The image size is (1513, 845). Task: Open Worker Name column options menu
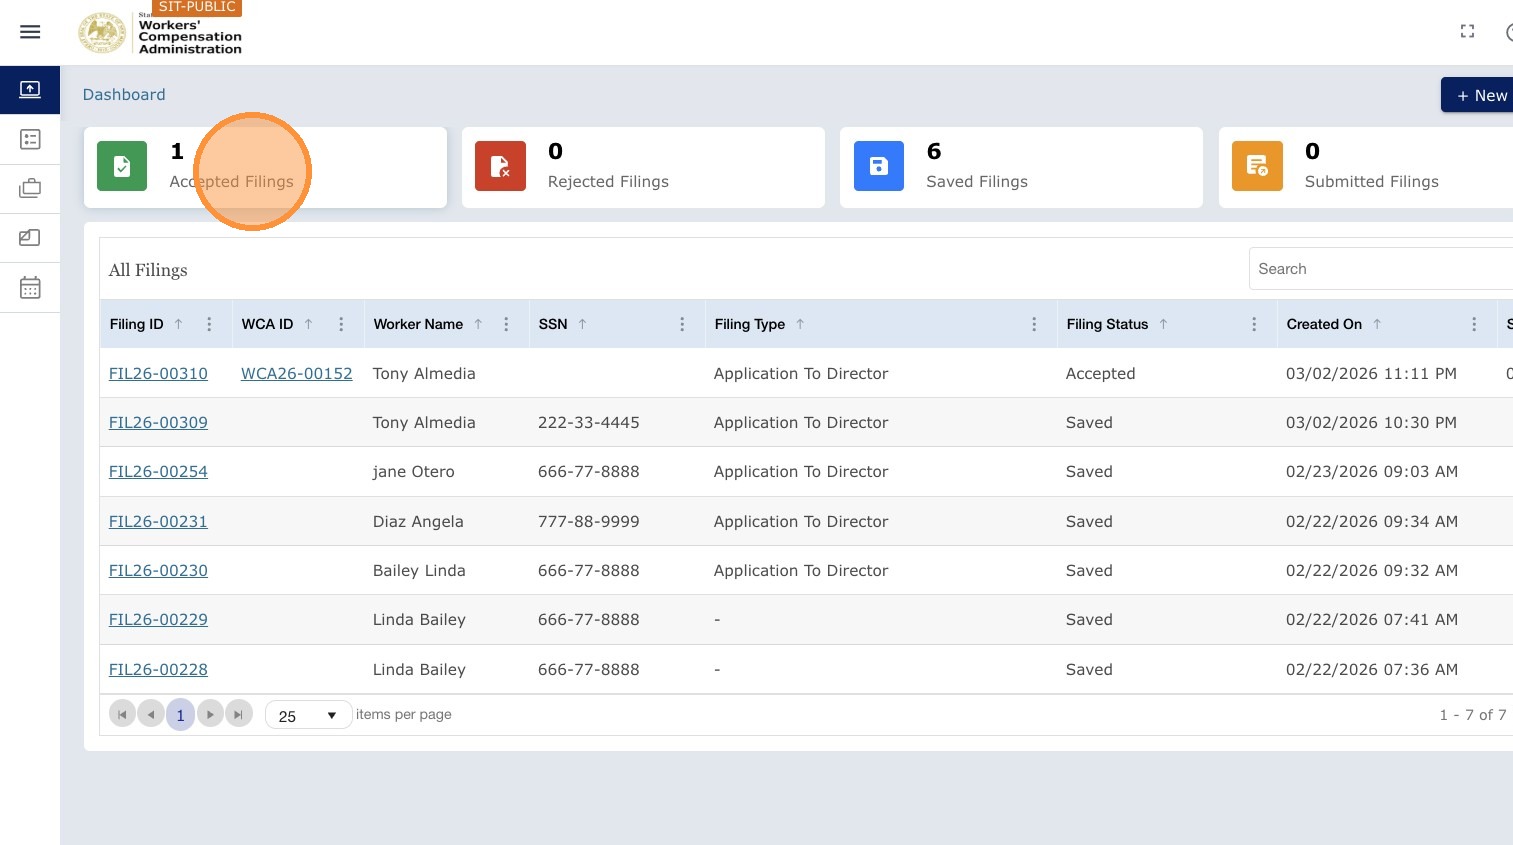click(x=506, y=324)
